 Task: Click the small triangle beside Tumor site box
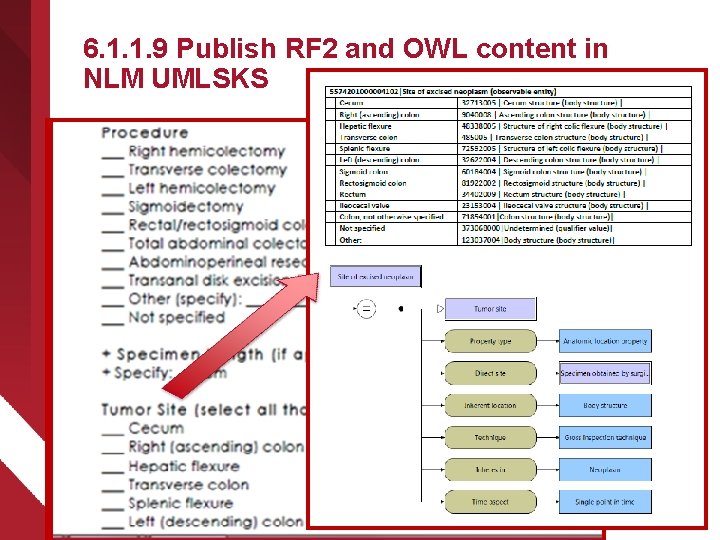point(440,309)
